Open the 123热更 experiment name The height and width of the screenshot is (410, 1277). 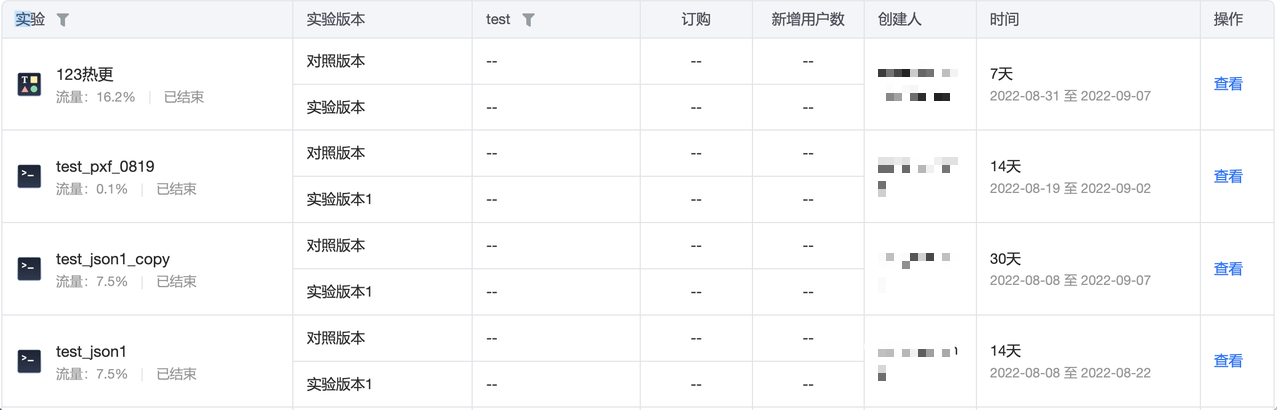(x=84, y=74)
